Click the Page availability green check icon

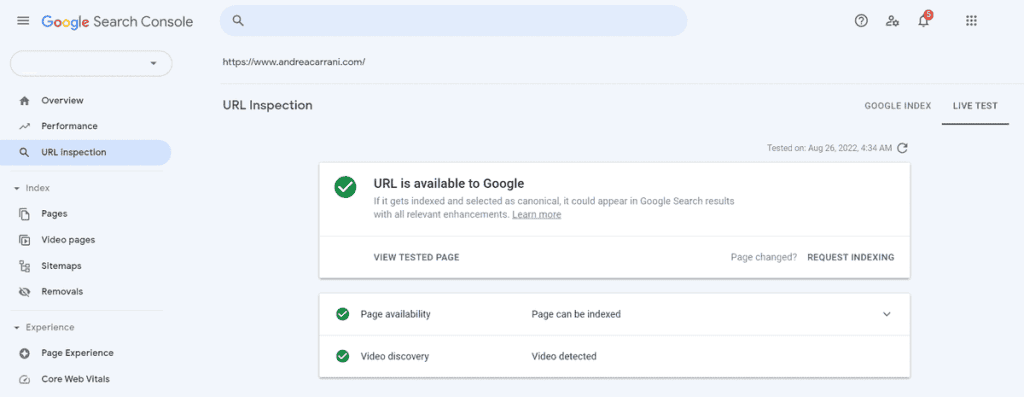point(342,314)
